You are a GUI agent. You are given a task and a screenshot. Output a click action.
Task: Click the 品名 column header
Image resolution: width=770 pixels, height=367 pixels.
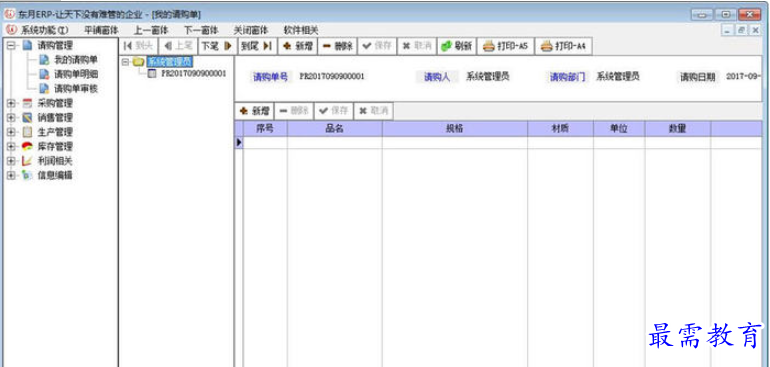(334, 129)
